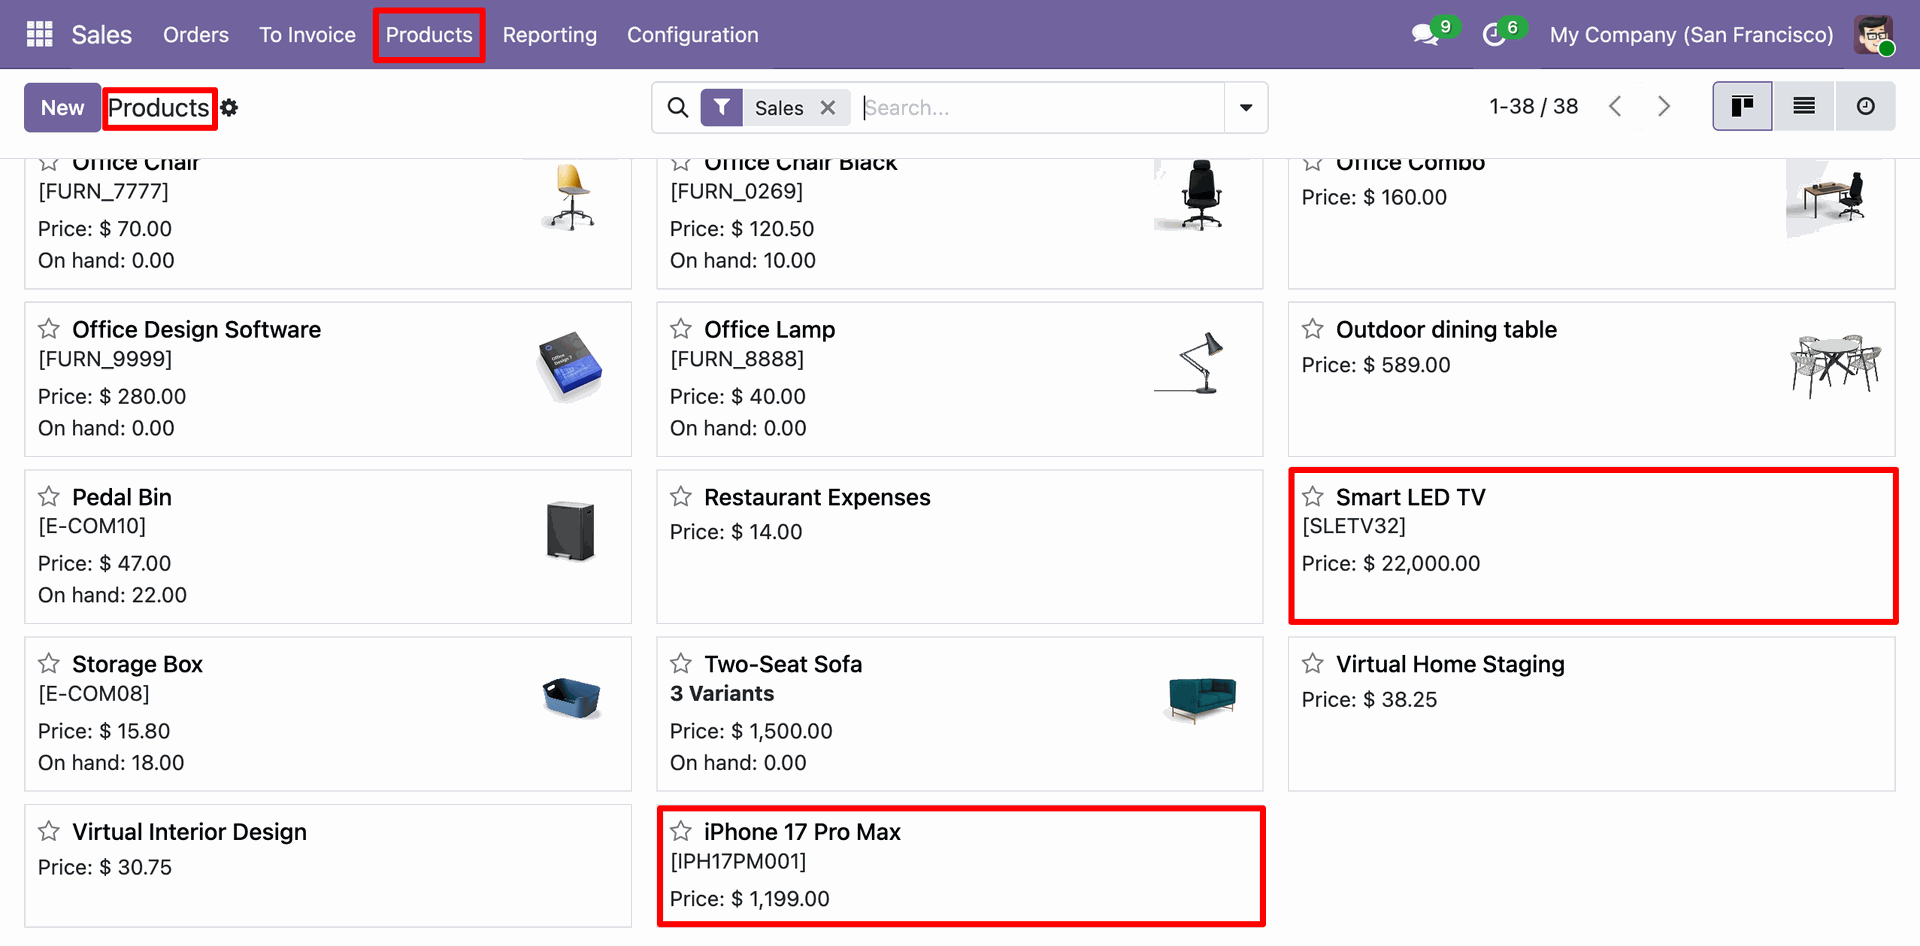Image resolution: width=1920 pixels, height=946 pixels.
Task: Click the Products breadcrumb title
Action: coord(159,108)
